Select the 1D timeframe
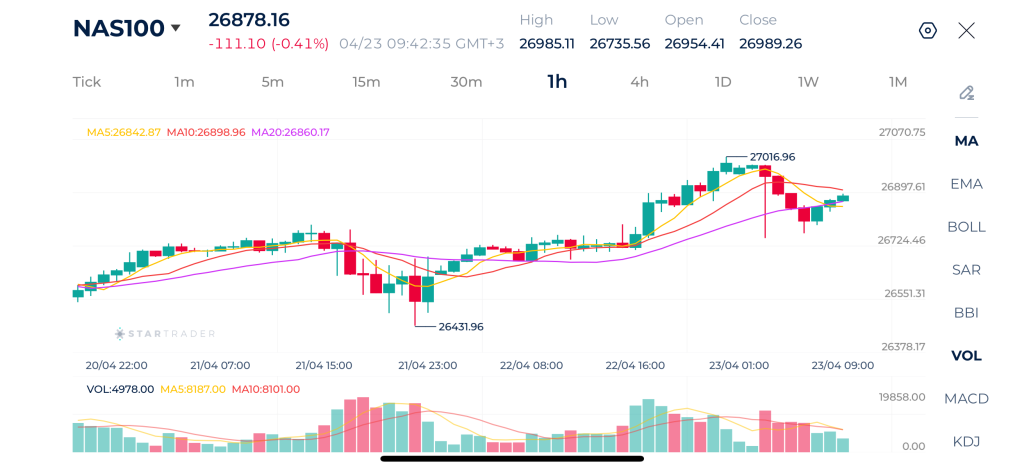This screenshot has height=471, width=1024. pos(723,82)
